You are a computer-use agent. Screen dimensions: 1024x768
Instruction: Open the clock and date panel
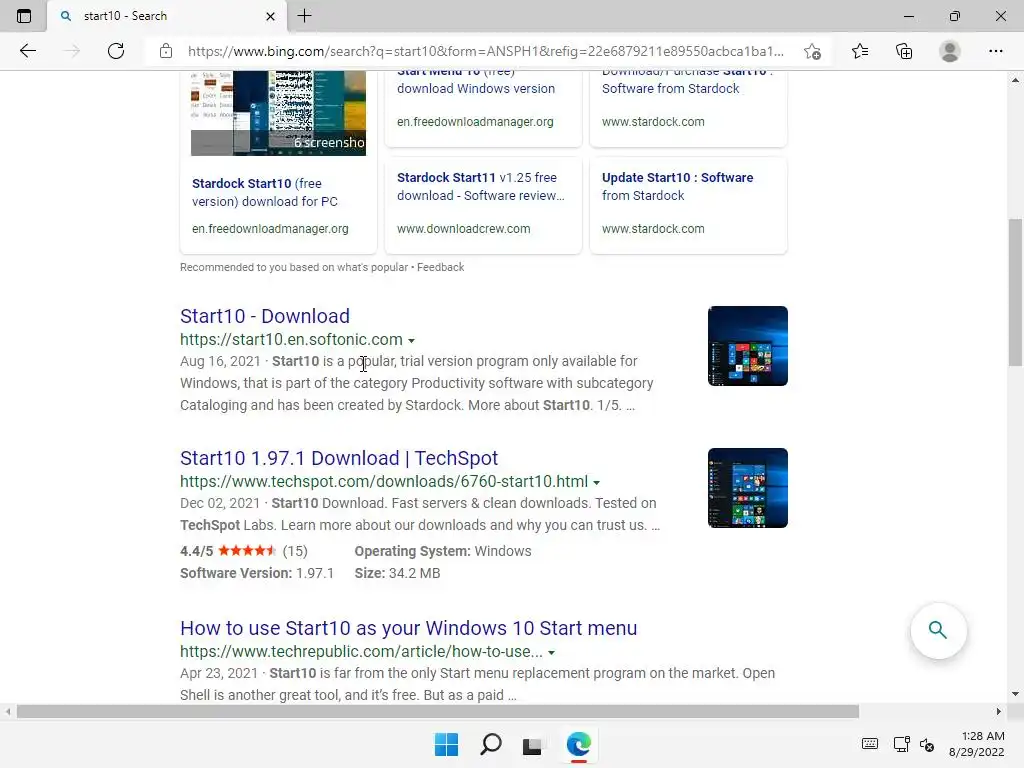(976, 744)
